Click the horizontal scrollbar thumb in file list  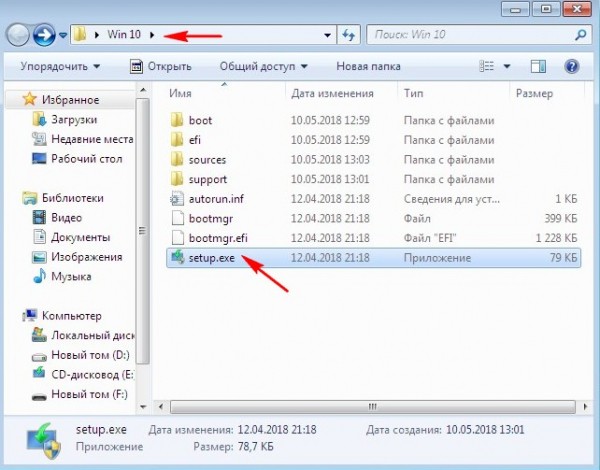(x=372, y=406)
